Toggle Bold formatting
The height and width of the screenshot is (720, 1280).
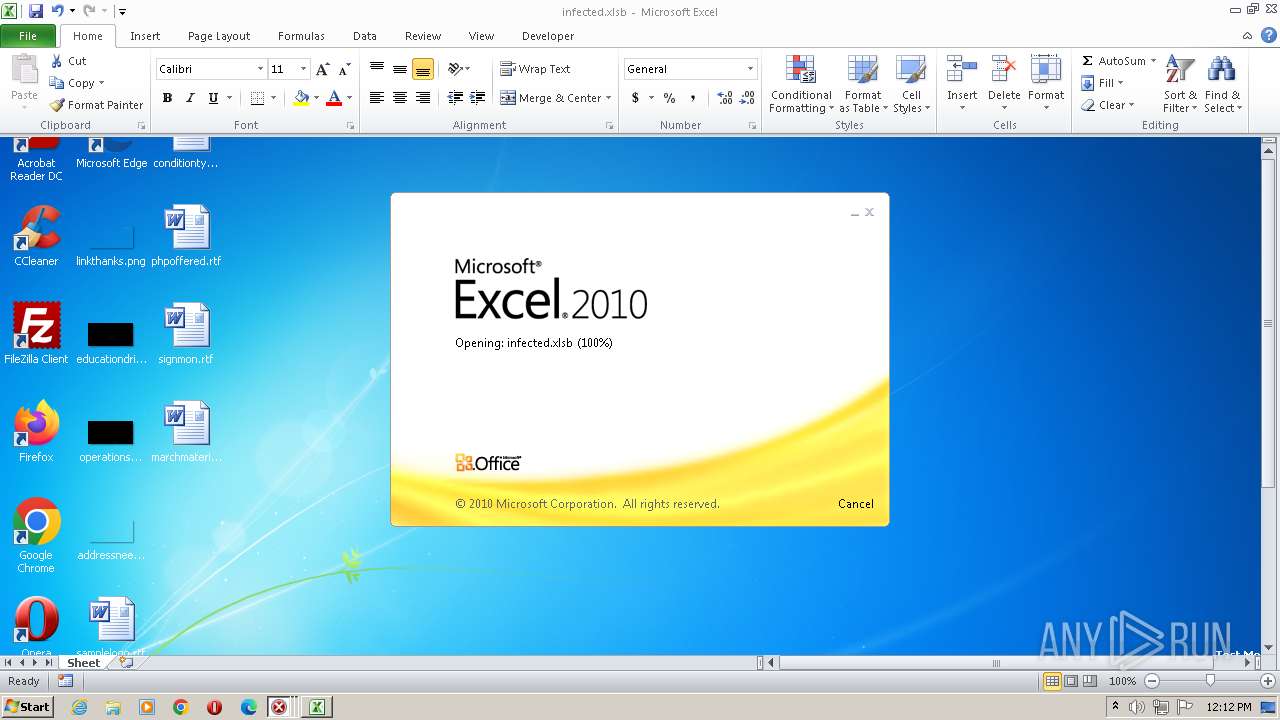pyautogui.click(x=167, y=98)
